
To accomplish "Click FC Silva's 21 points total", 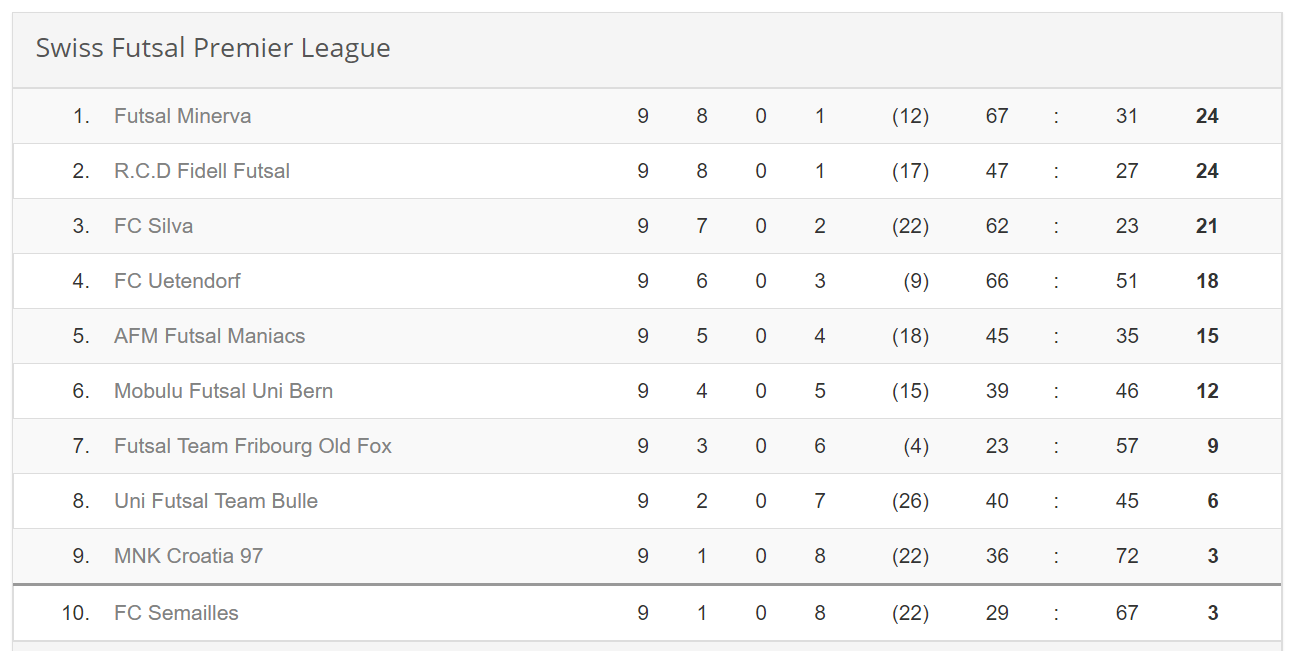I will [x=1207, y=226].
